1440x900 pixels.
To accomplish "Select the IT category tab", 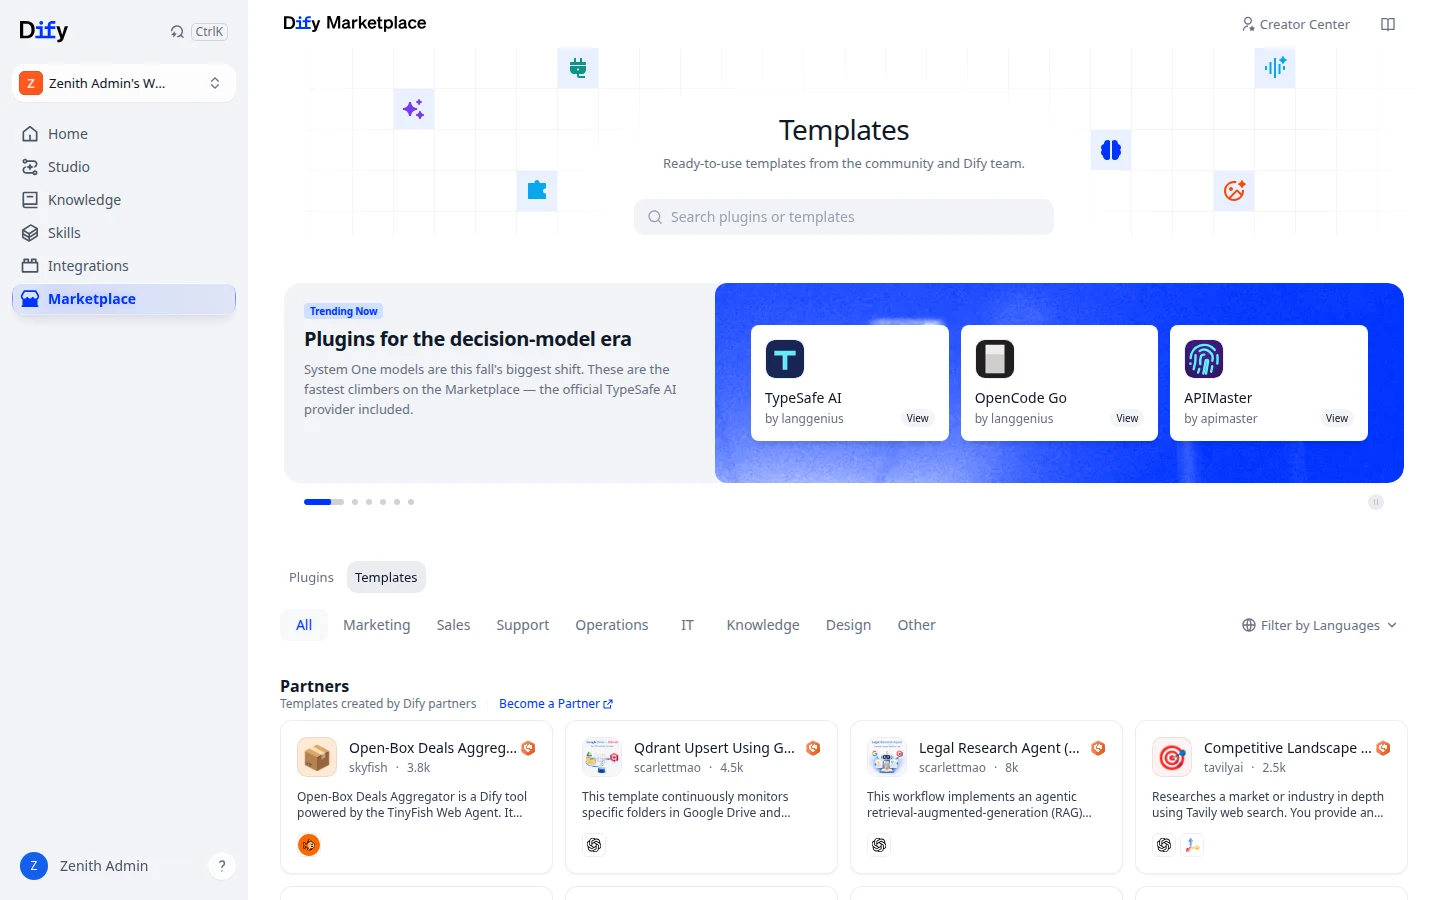I will 687,625.
